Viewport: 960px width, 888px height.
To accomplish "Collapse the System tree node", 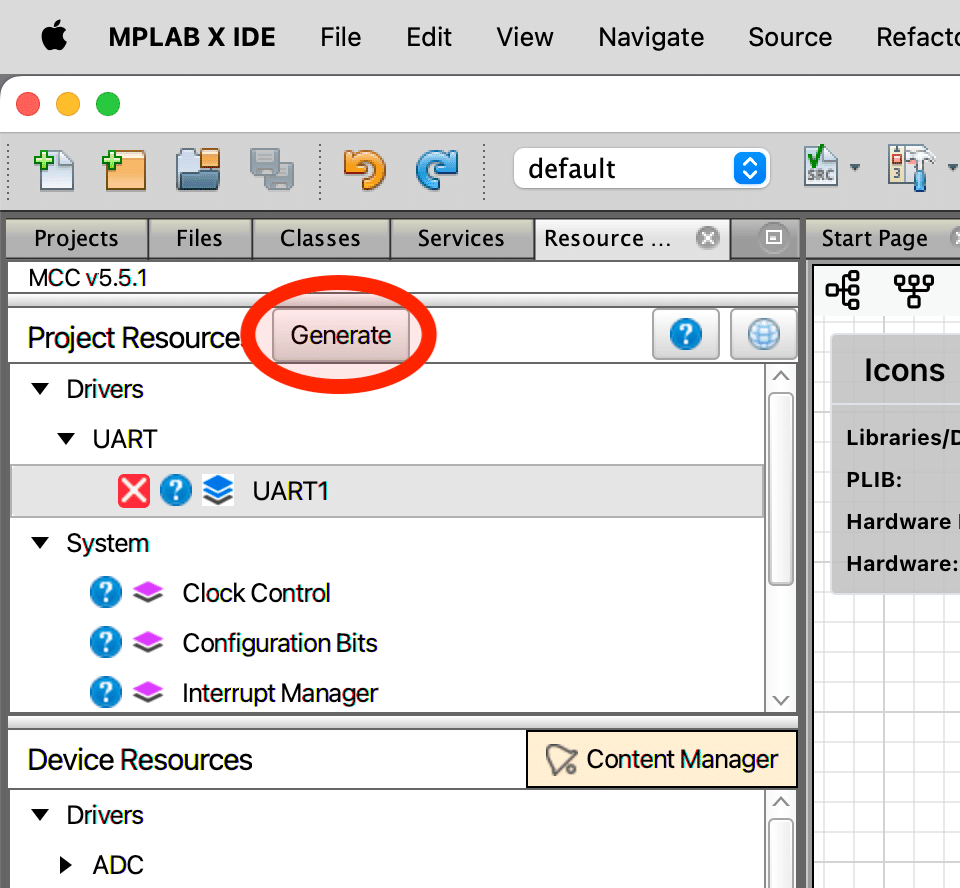I will pos(40,543).
